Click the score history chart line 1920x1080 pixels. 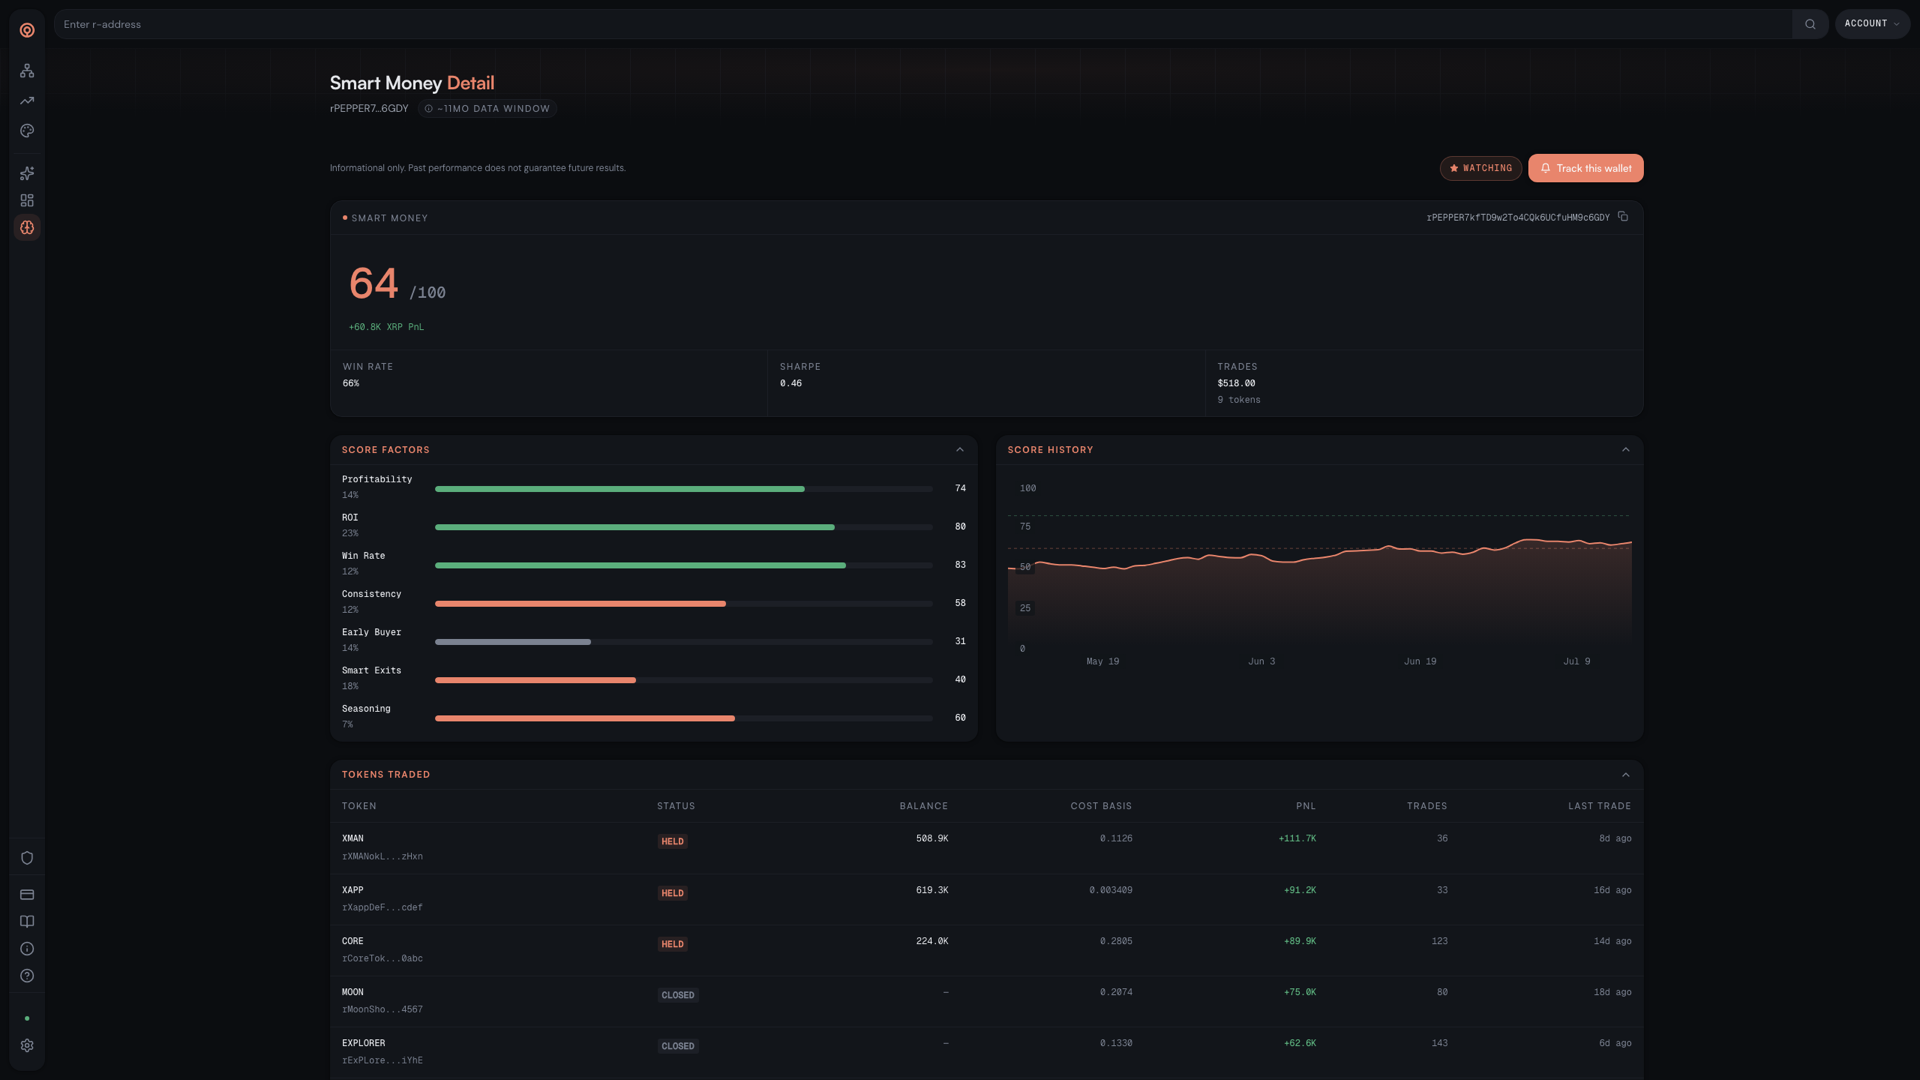[1320, 555]
